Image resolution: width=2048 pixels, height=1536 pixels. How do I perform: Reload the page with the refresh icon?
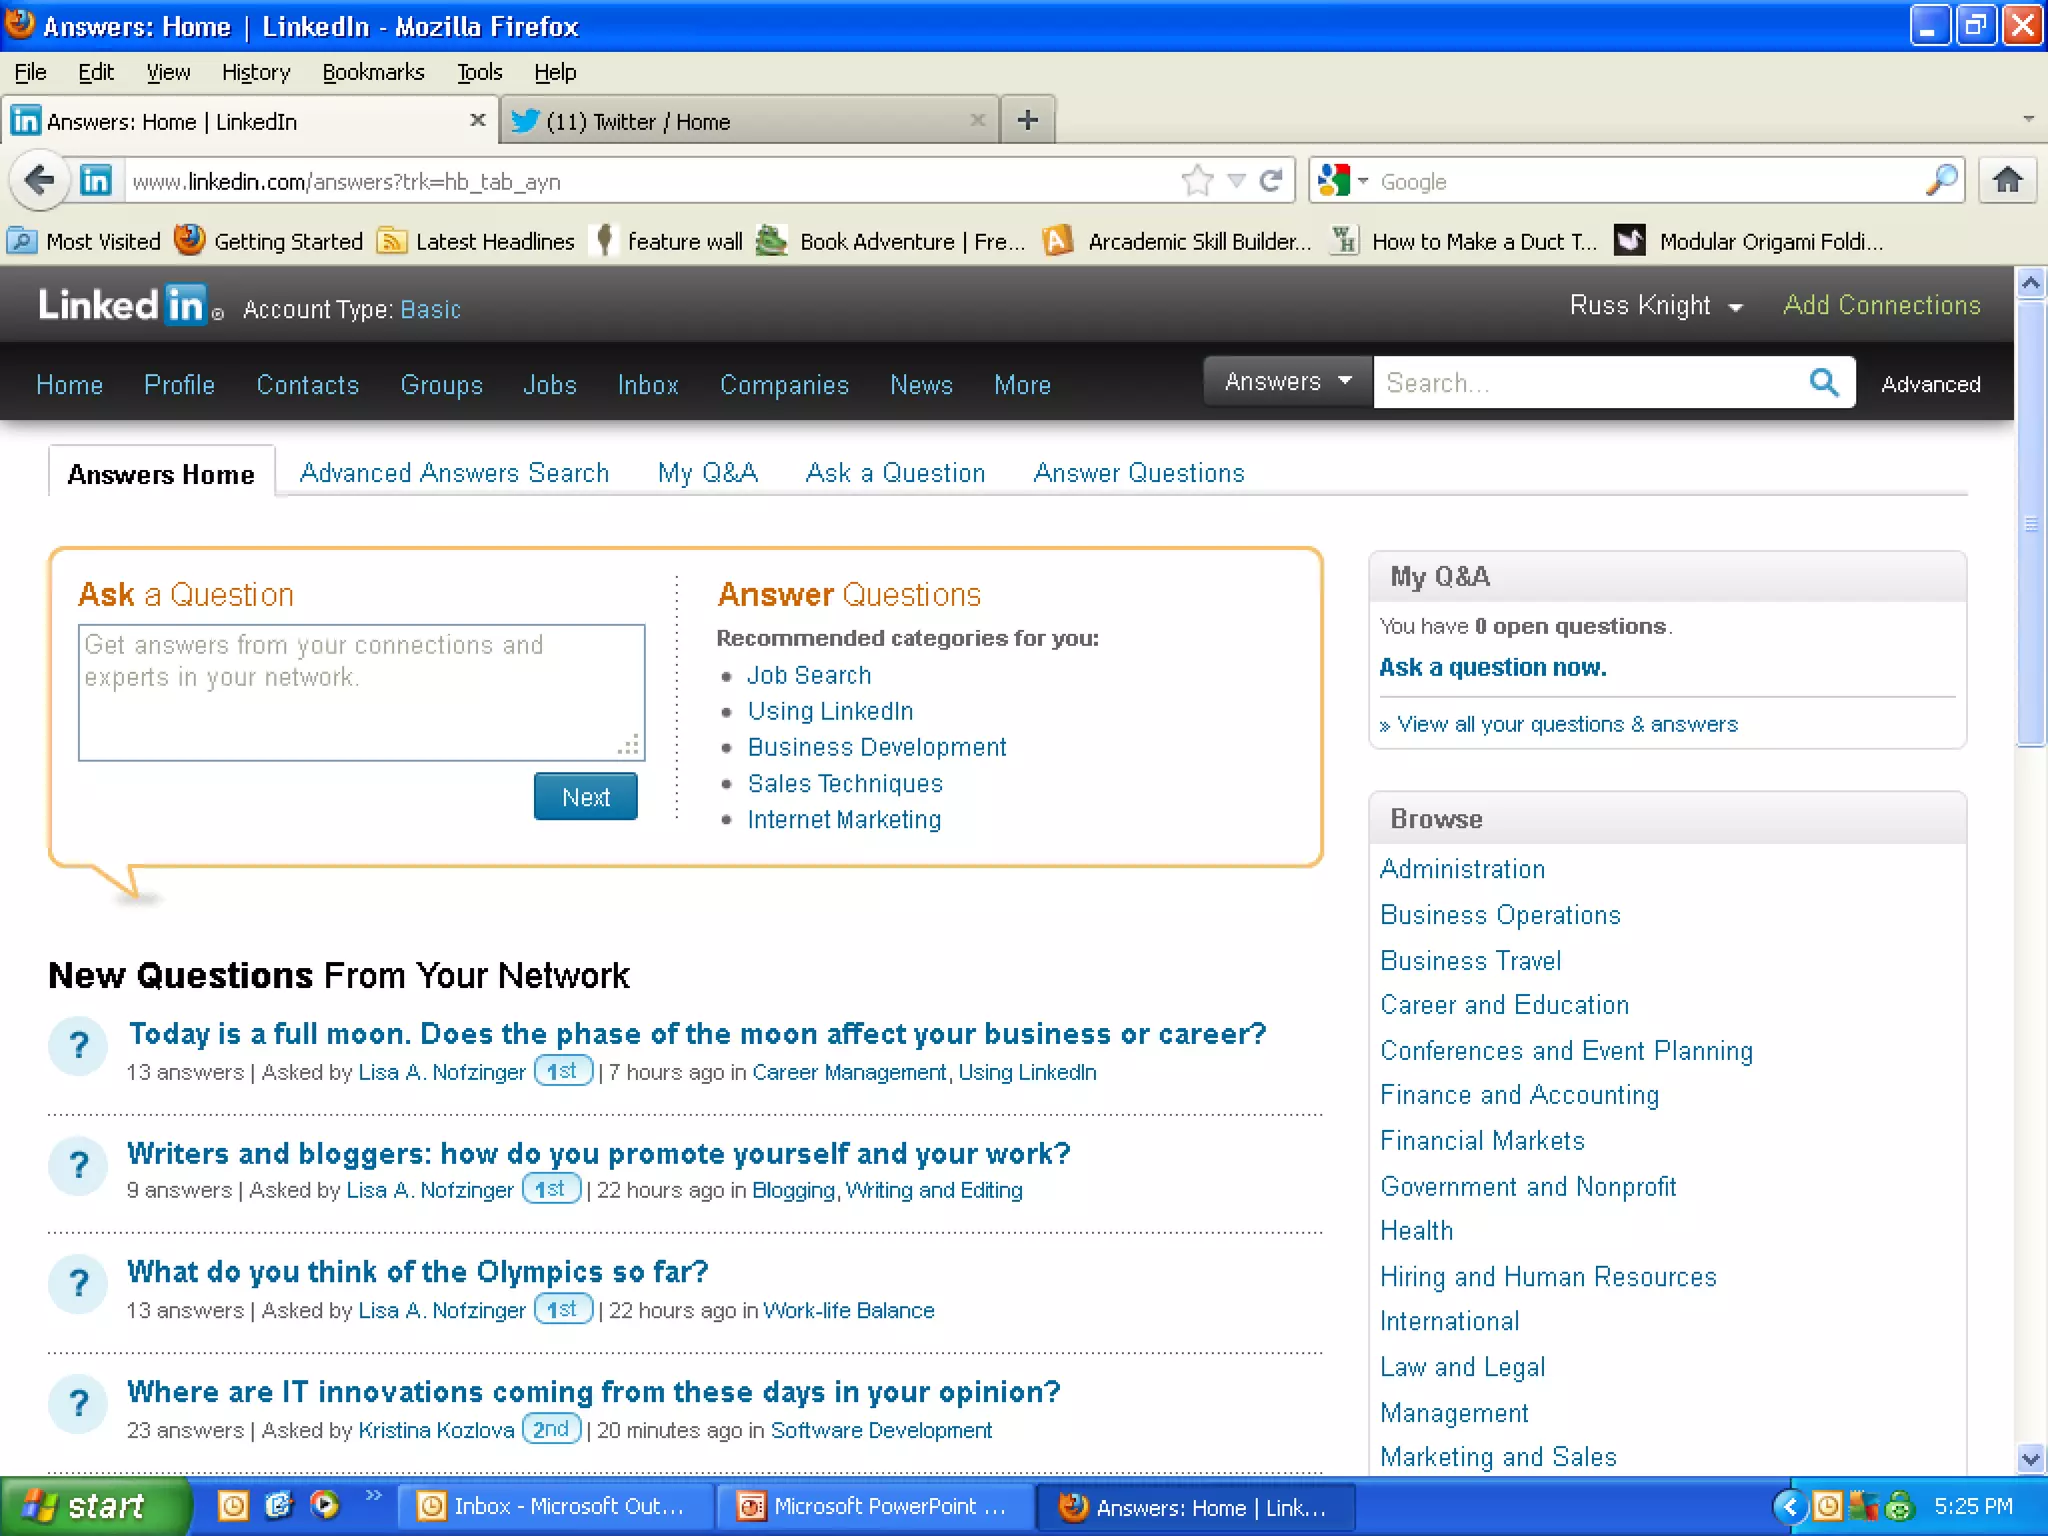[x=1271, y=181]
